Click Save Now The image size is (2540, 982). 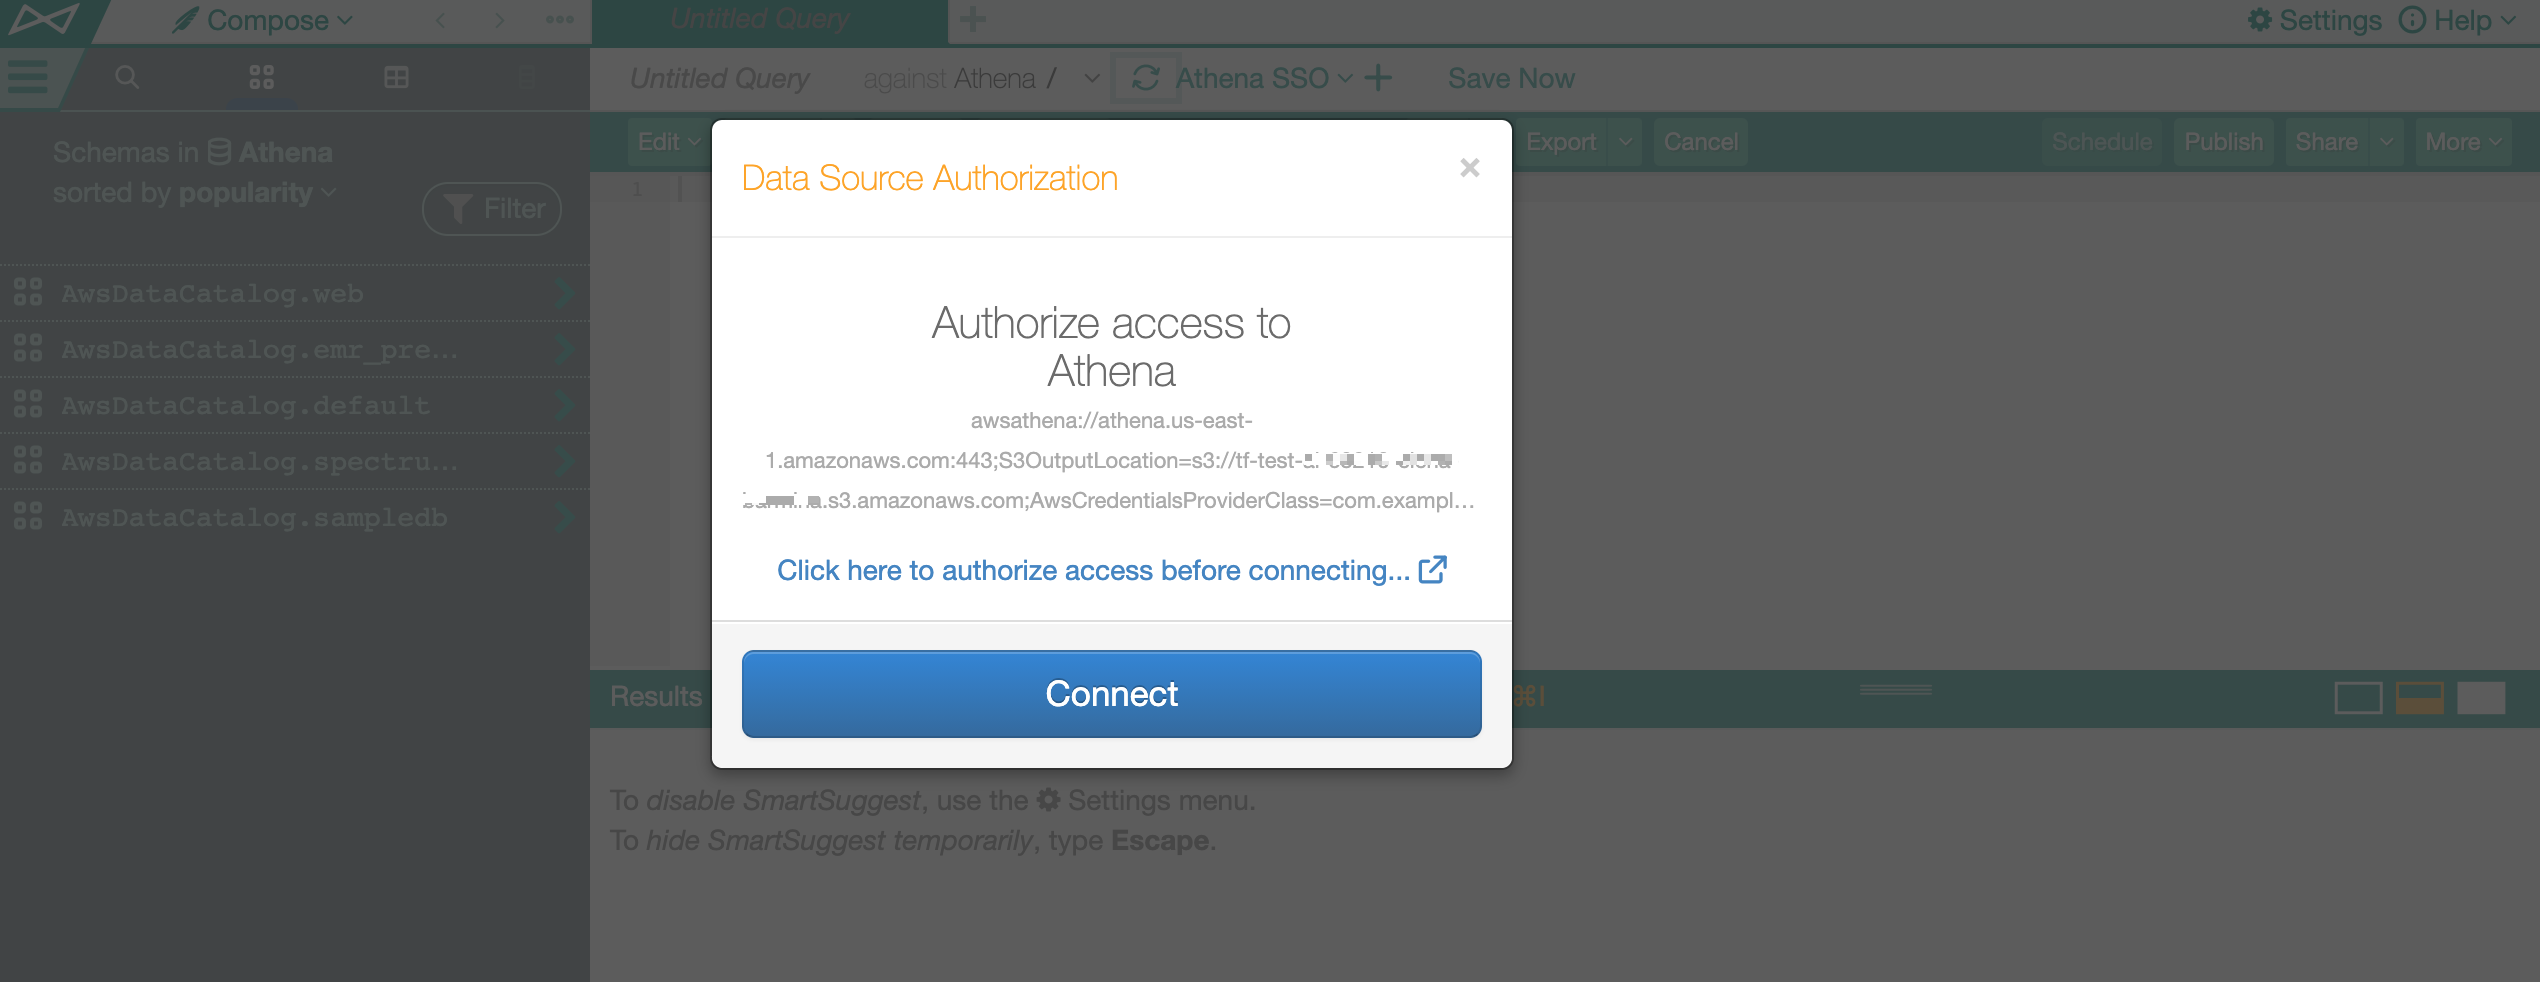coord(1511,78)
